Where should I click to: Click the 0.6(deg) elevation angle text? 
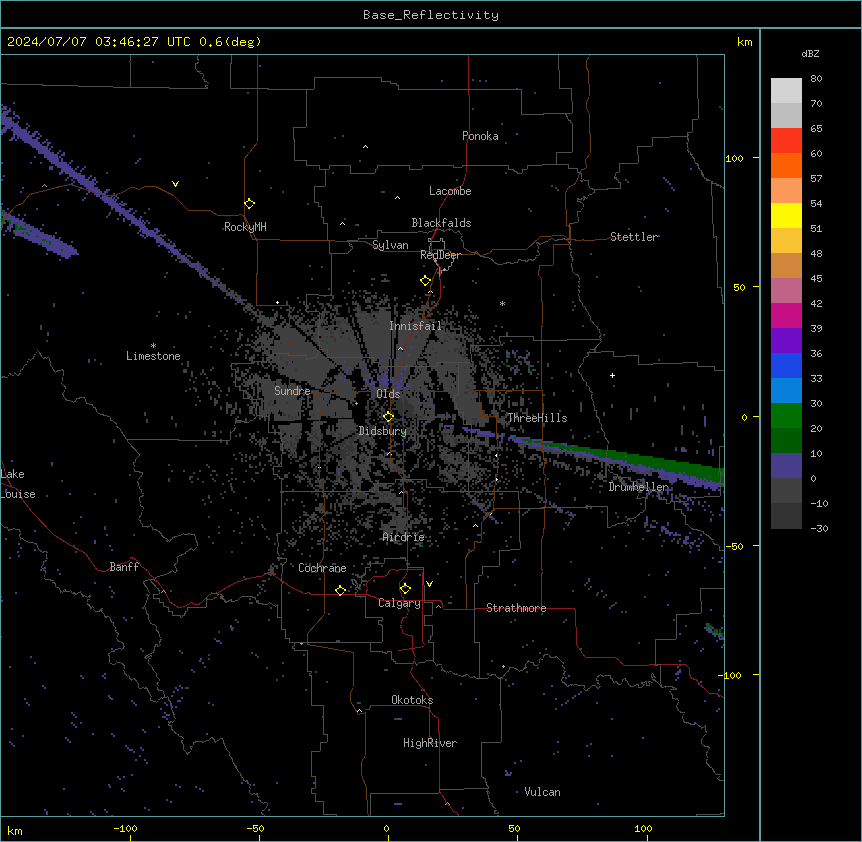[230, 42]
